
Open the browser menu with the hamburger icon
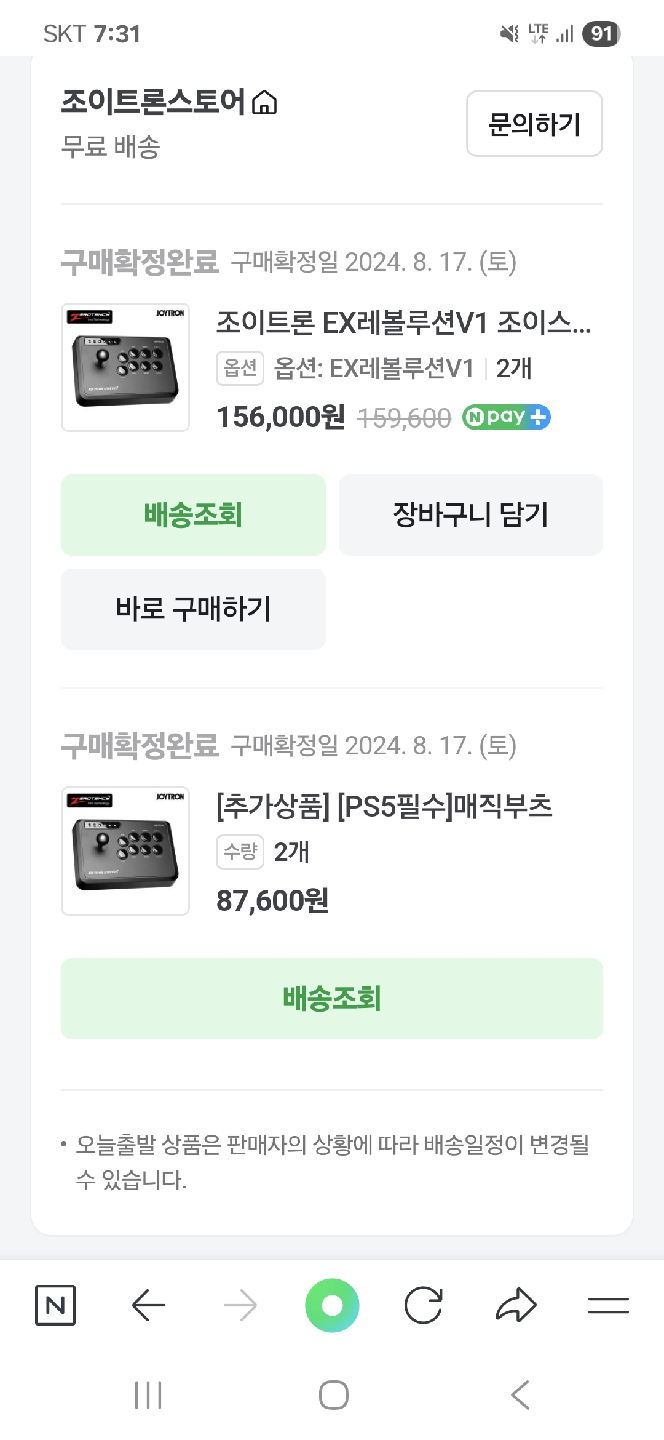click(x=608, y=1305)
